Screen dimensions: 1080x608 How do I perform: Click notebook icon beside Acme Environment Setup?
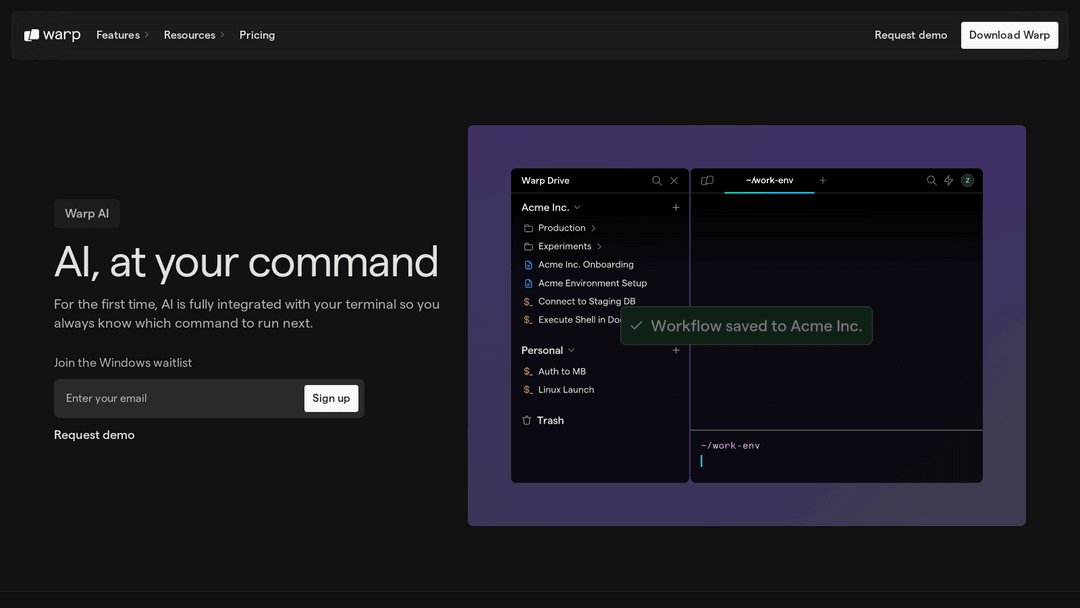[528, 284]
